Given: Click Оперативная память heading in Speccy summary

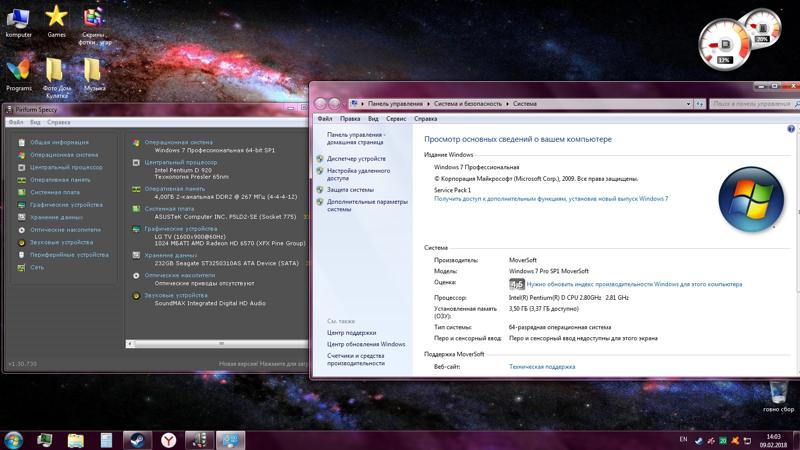Looking at the screenshot, I should tap(174, 189).
